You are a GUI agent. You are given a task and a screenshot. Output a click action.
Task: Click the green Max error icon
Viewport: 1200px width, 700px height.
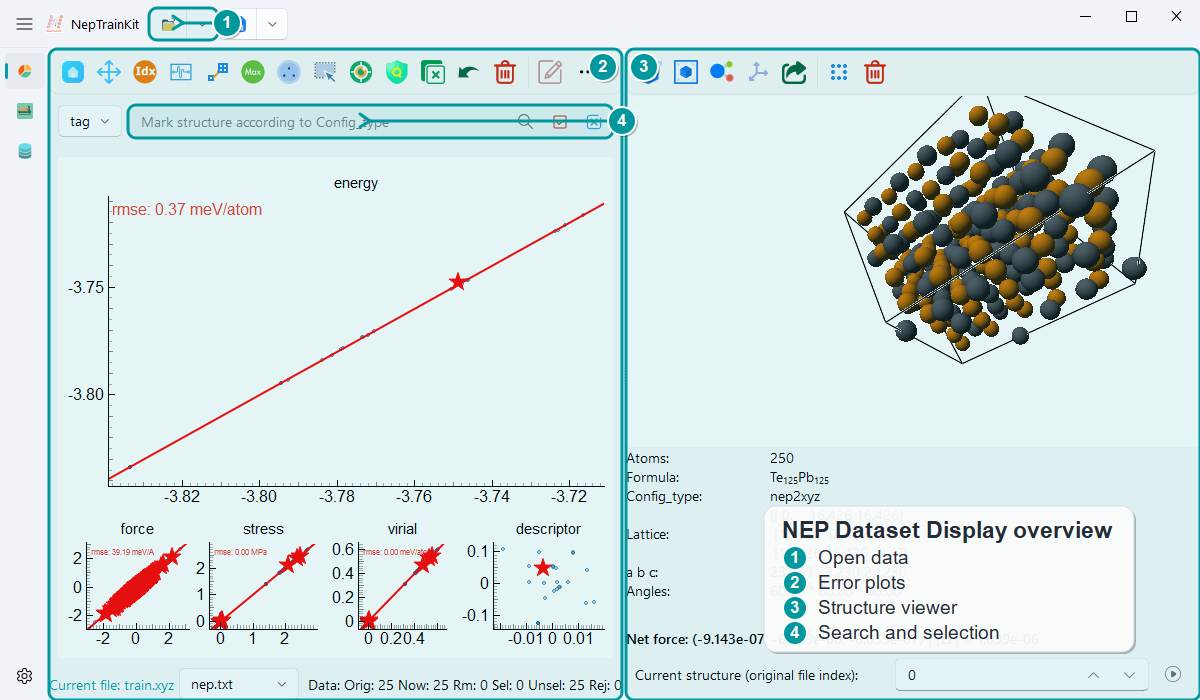point(253,72)
